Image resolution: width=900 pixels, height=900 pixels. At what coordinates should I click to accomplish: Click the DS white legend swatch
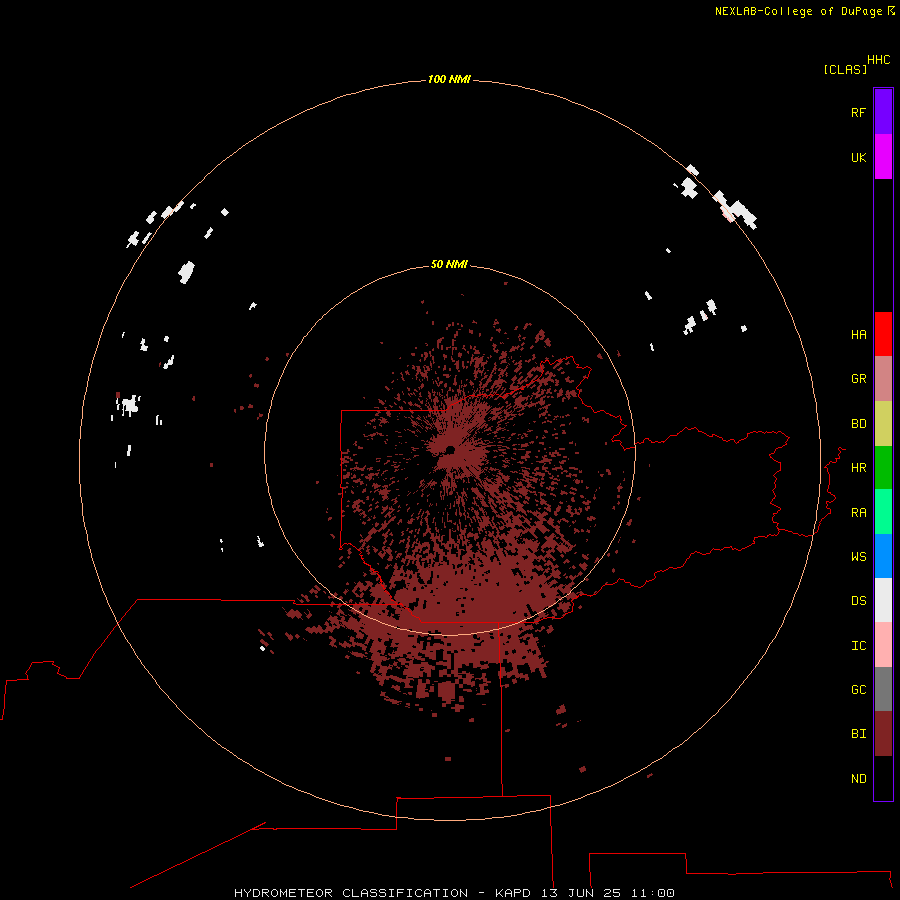883,600
